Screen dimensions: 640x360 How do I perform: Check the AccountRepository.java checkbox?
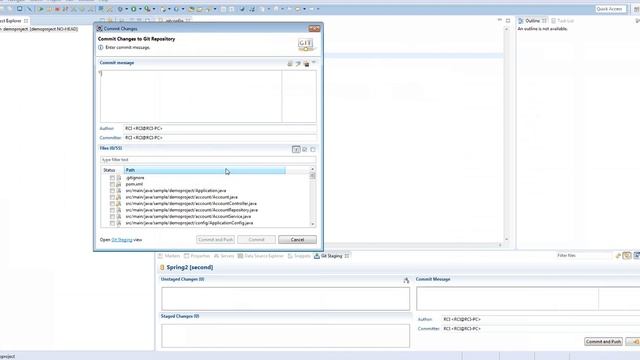[112, 211]
